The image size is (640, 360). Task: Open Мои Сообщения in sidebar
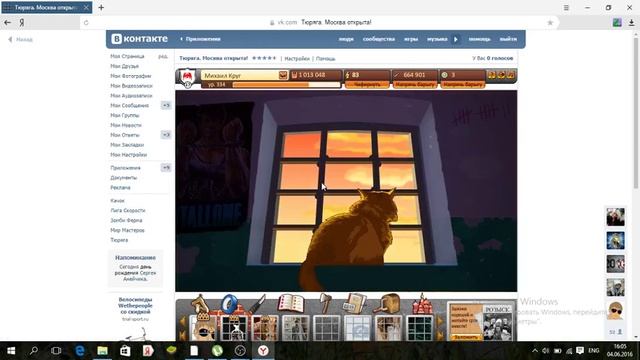129,105
